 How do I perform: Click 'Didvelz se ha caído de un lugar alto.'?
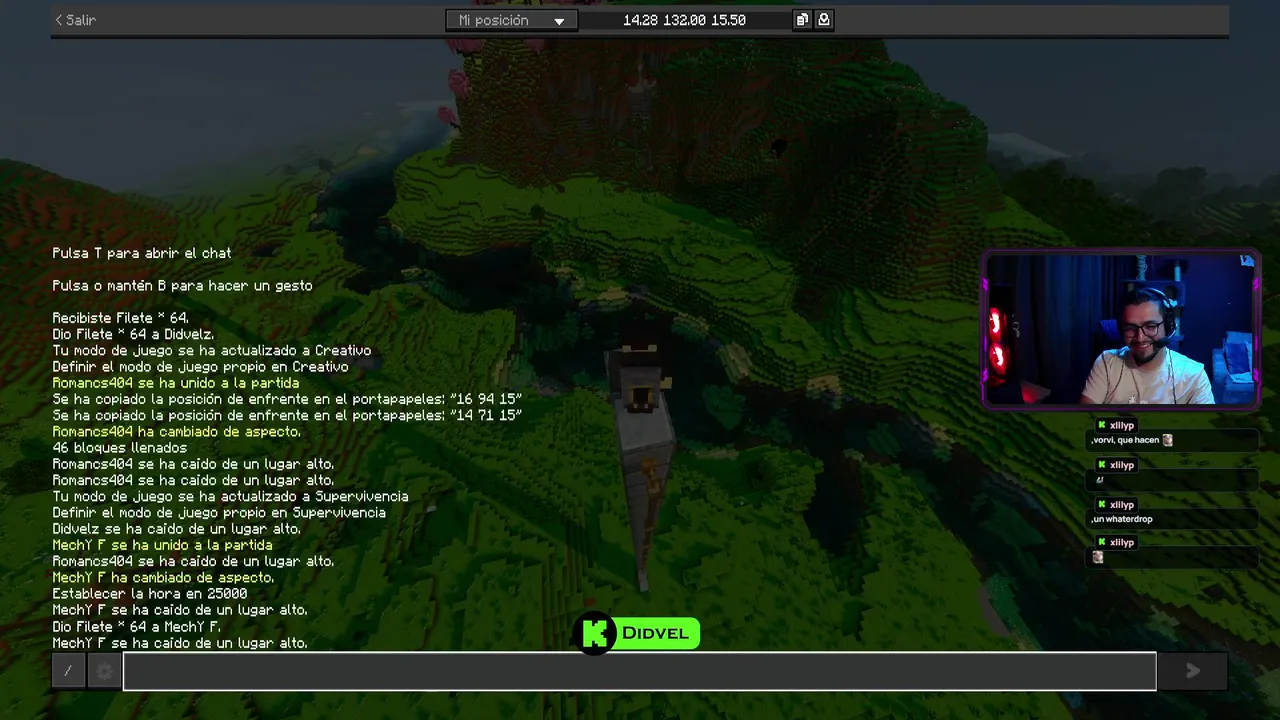click(x=177, y=529)
